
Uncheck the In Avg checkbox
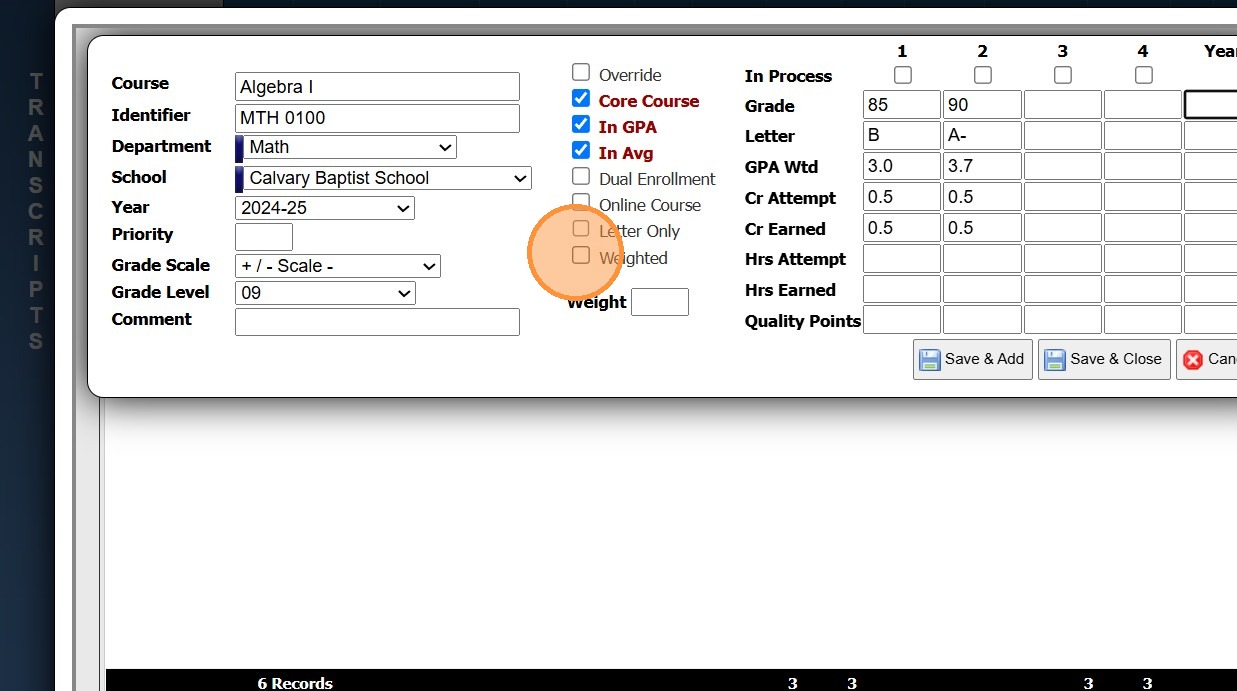581,150
